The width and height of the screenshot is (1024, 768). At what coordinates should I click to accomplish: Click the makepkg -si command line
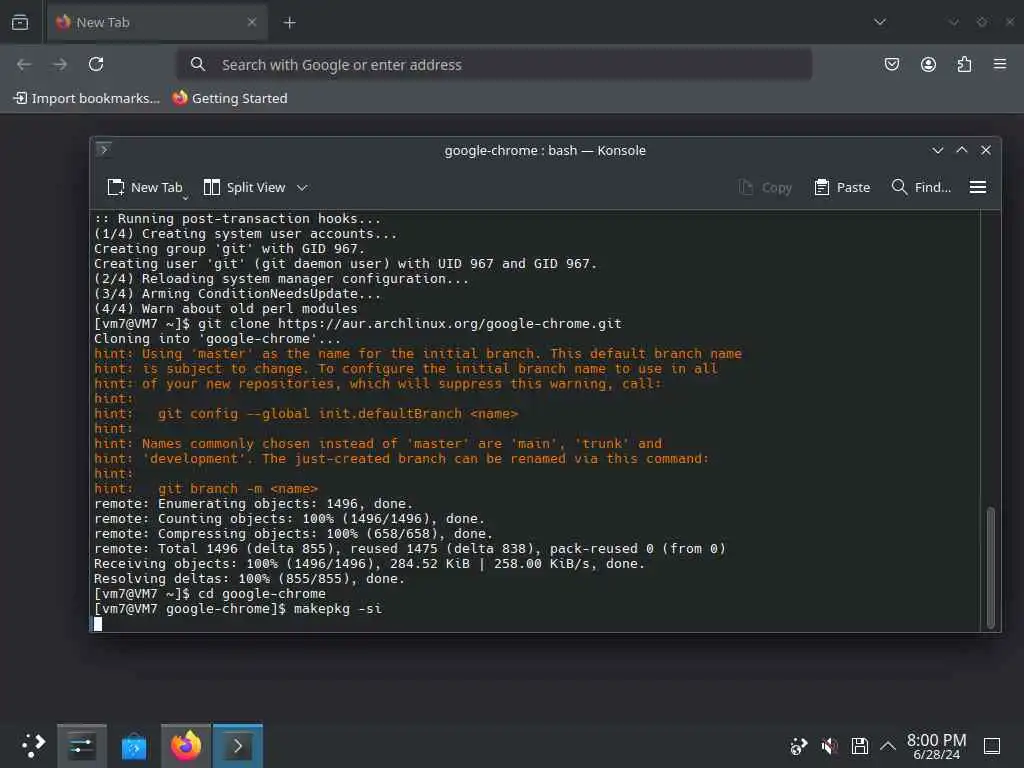click(238, 609)
